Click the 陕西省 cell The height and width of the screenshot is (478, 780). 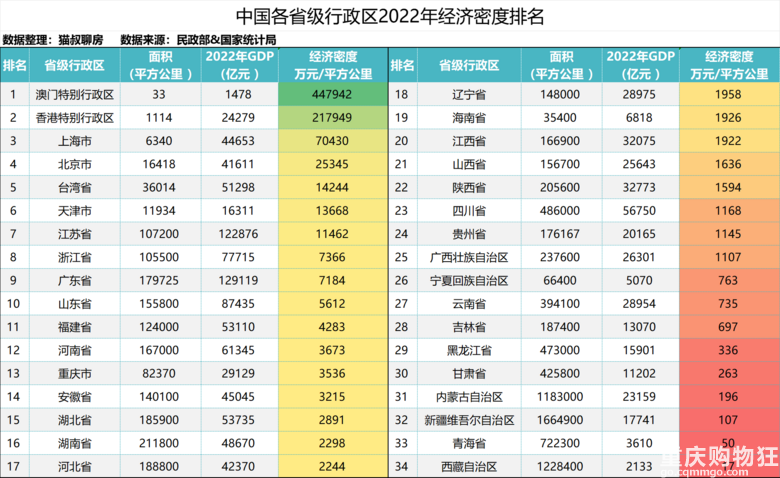[469, 188]
